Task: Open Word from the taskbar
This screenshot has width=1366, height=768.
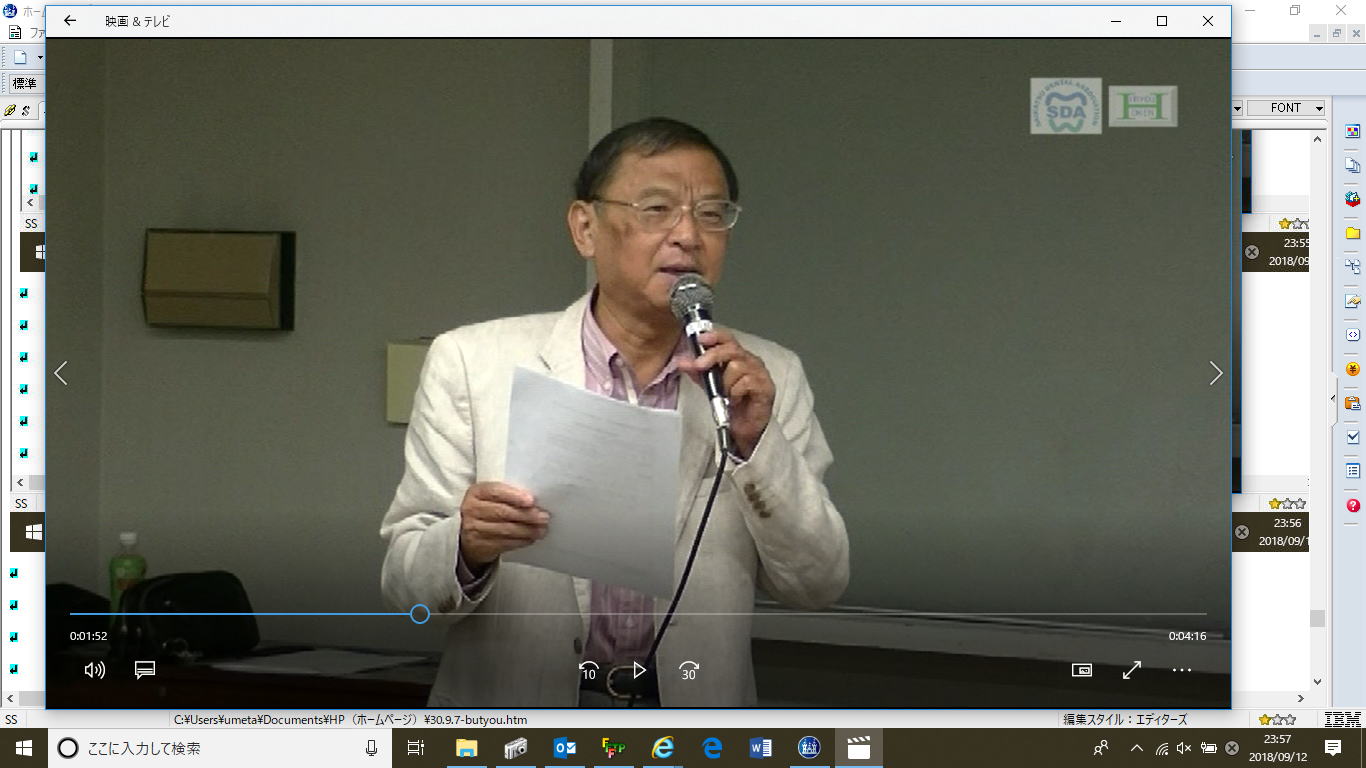Action: 760,747
